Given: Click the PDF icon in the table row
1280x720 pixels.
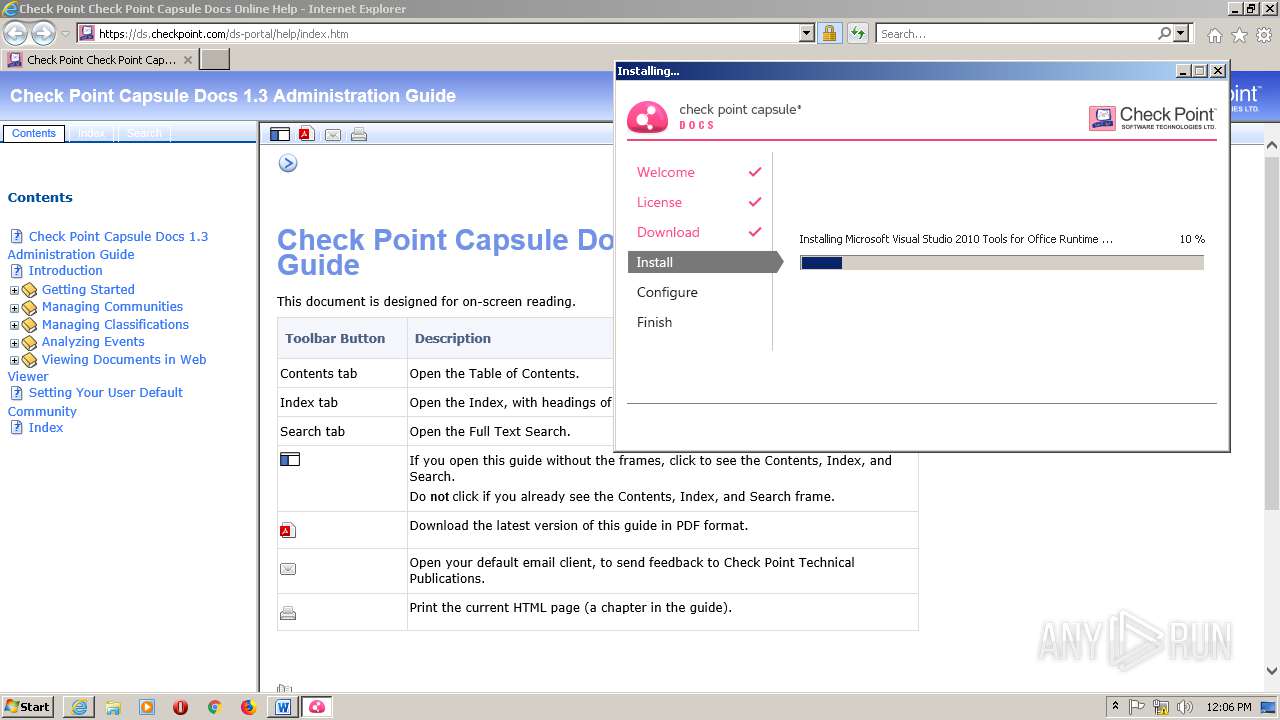Looking at the screenshot, I should click(x=288, y=530).
